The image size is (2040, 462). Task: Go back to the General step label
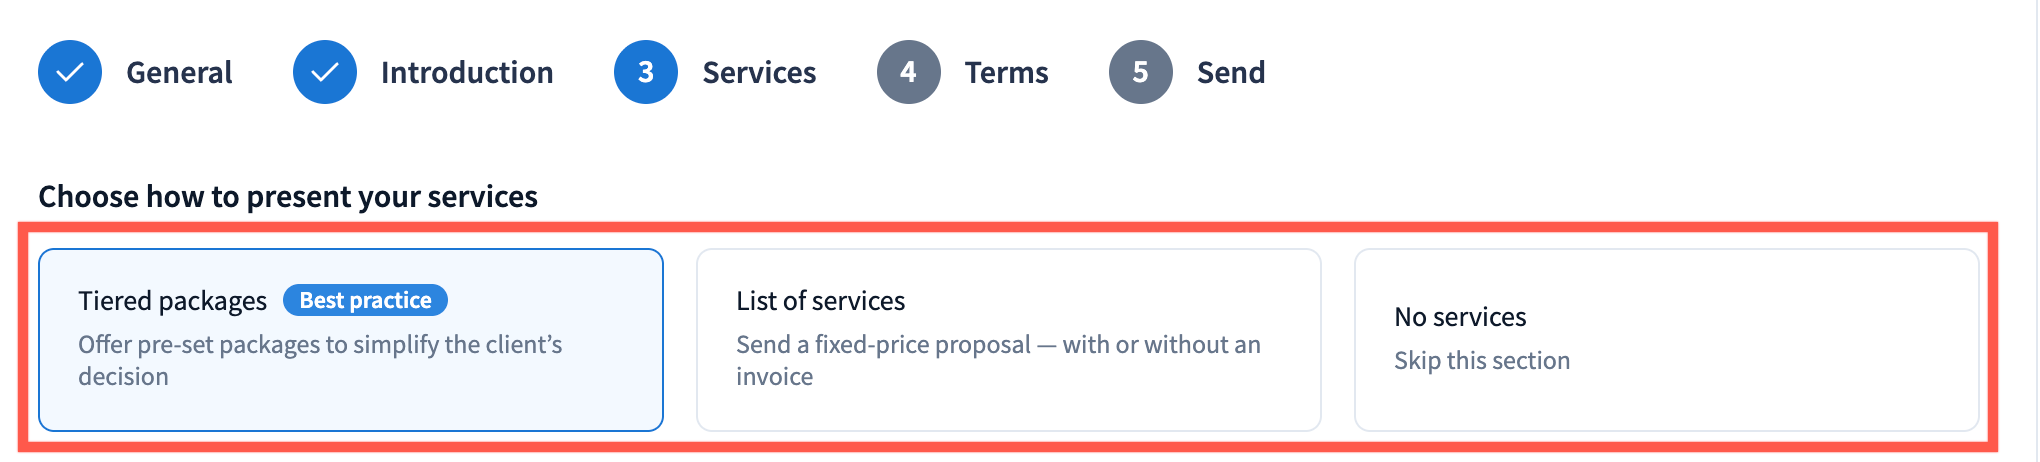pyautogui.click(x=179, y=72)
